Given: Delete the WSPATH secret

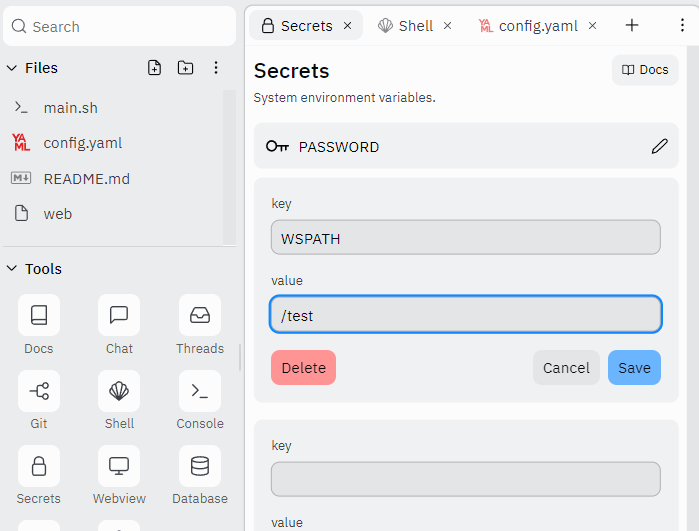Looking at the screenshot, I should tap(303, 367).
